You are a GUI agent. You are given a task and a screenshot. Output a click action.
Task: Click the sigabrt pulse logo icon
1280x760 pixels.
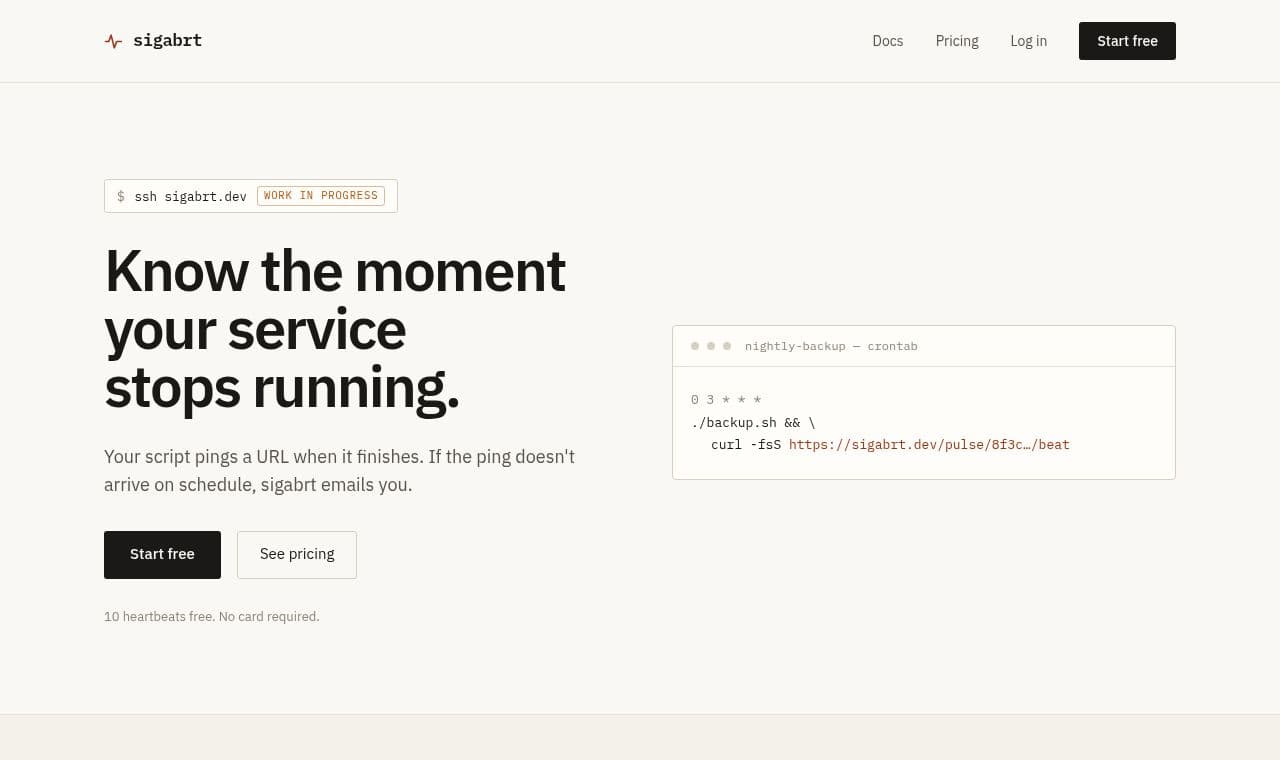coord(113,41)
